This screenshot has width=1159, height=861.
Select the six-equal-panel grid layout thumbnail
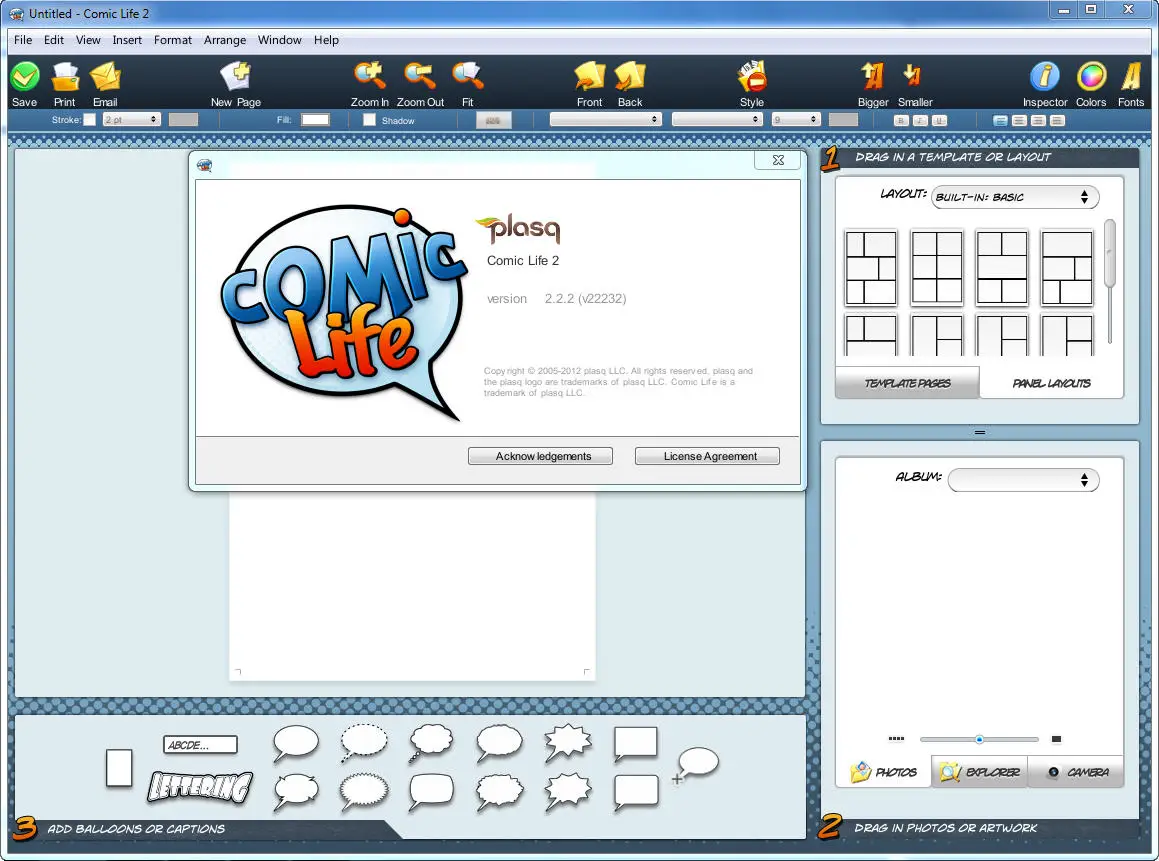pos(937,268)
